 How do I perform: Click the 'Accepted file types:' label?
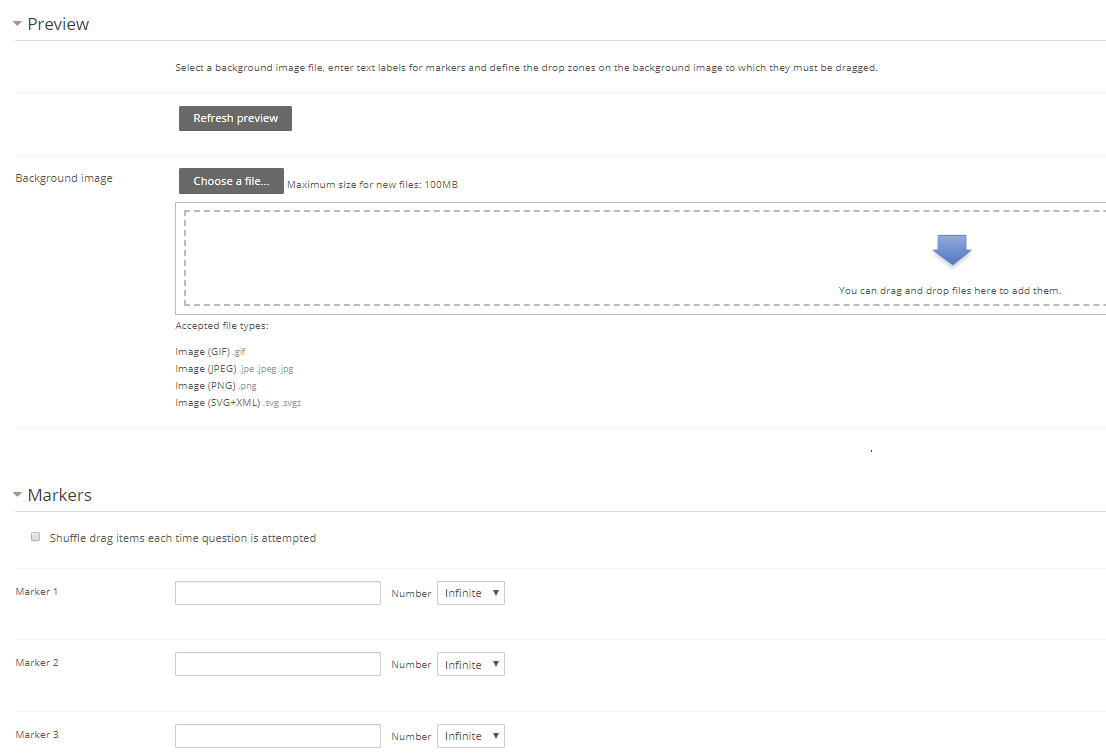click(222, 326)
